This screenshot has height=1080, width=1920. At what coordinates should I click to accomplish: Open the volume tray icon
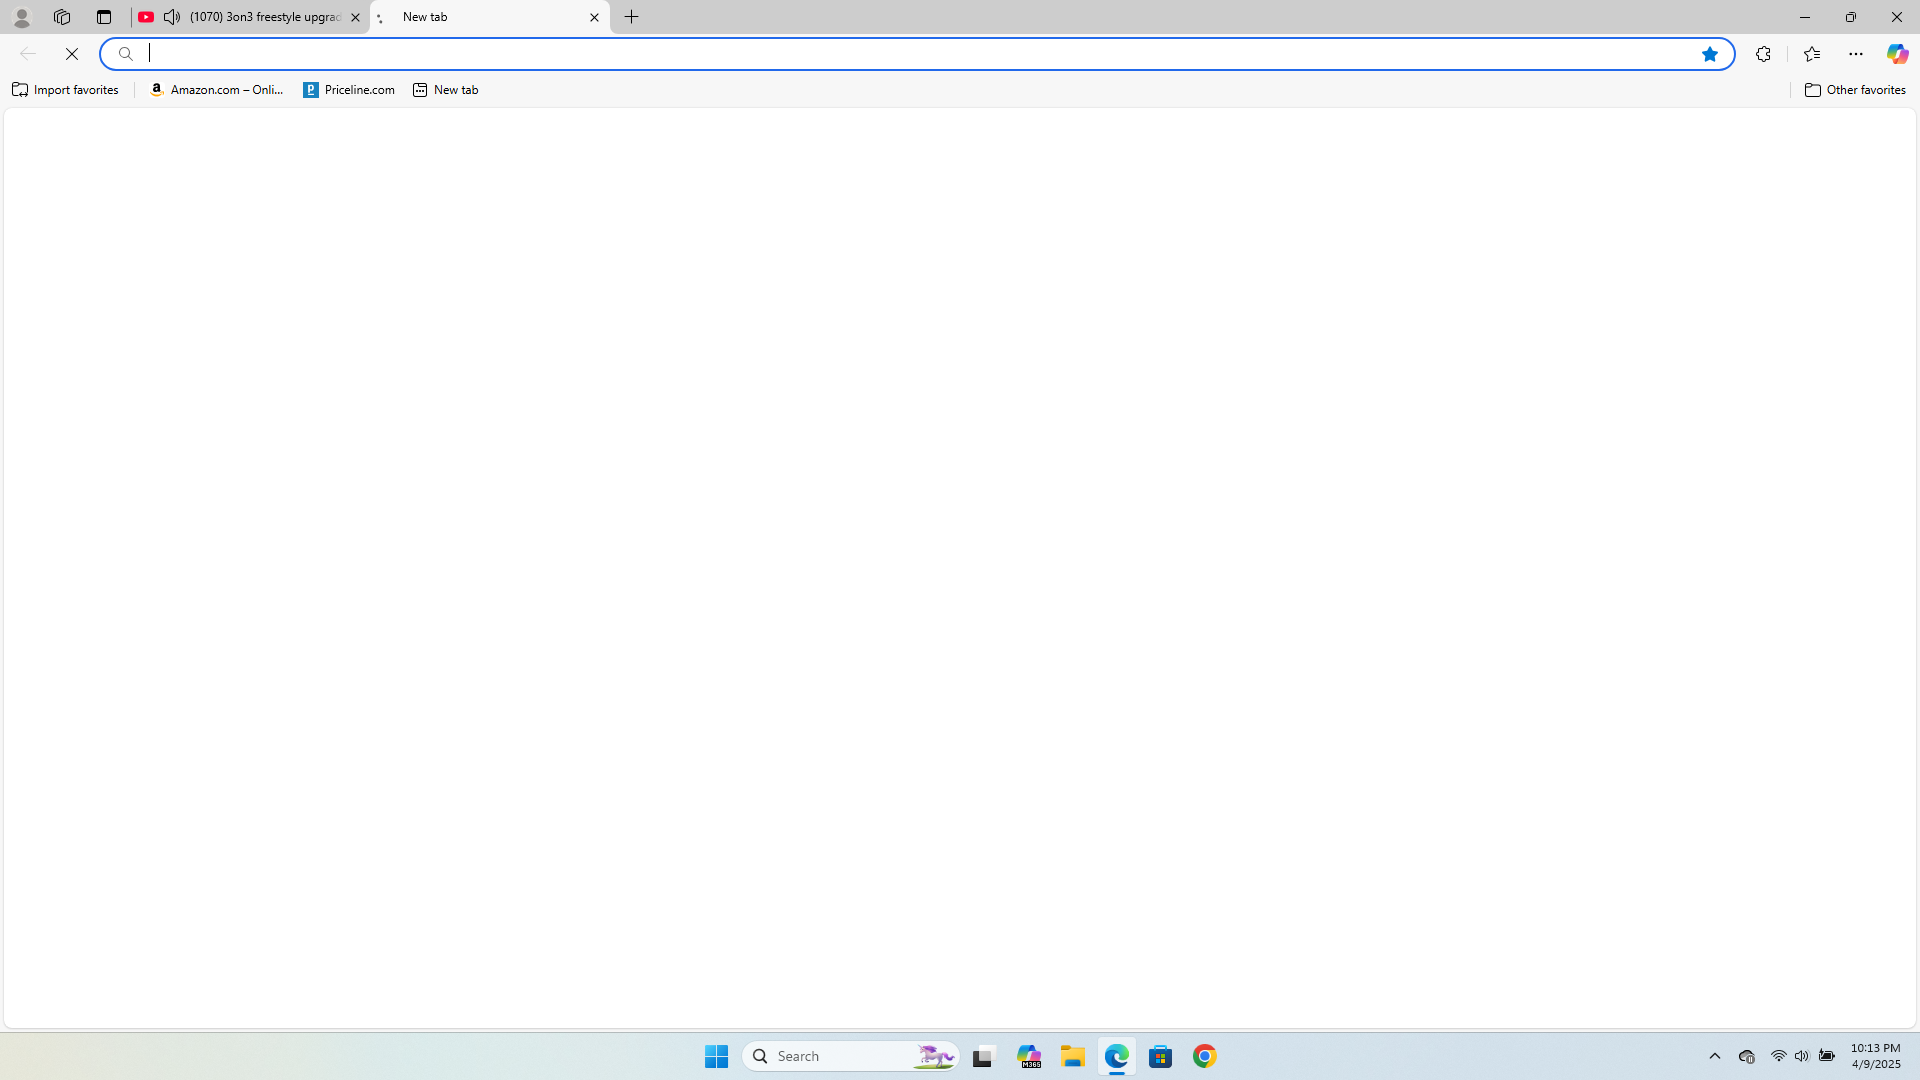tap(1801, 1056)
